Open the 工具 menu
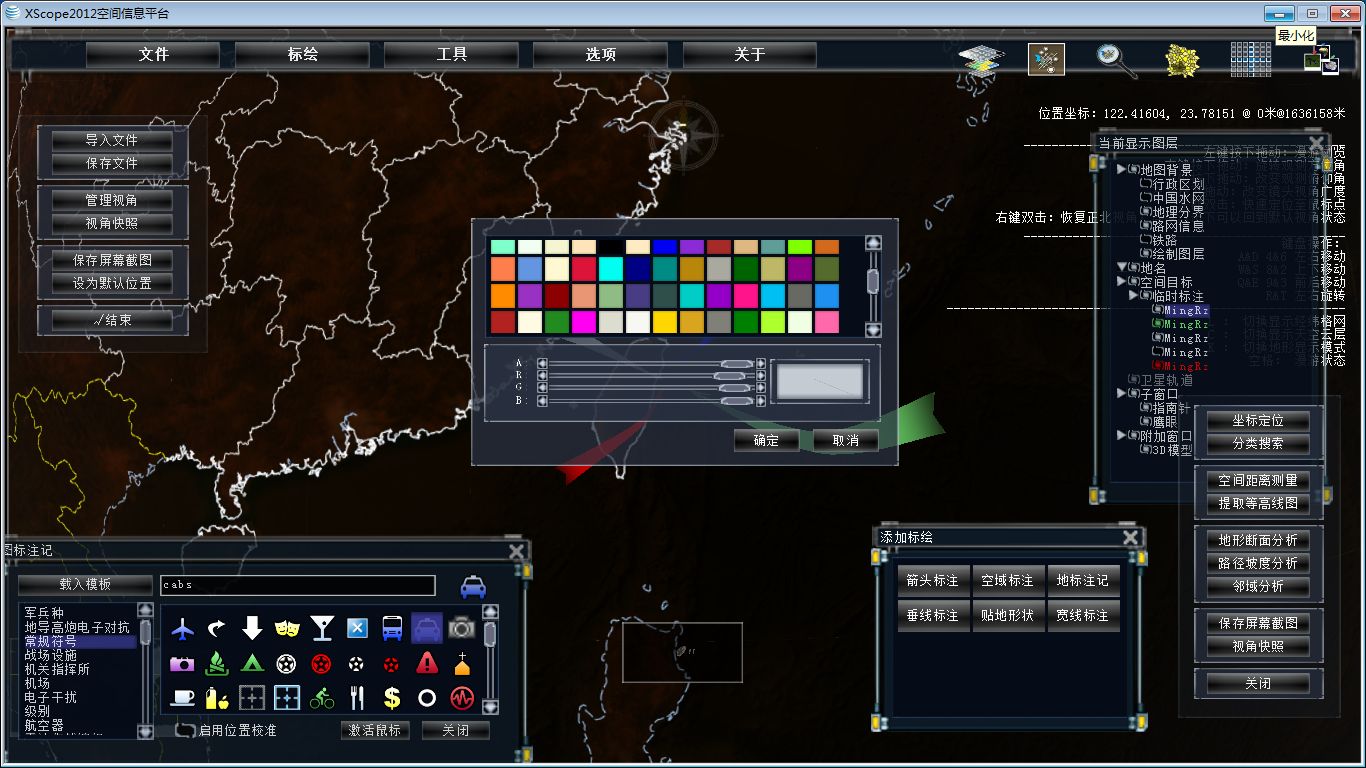 (x=451, y=55)
